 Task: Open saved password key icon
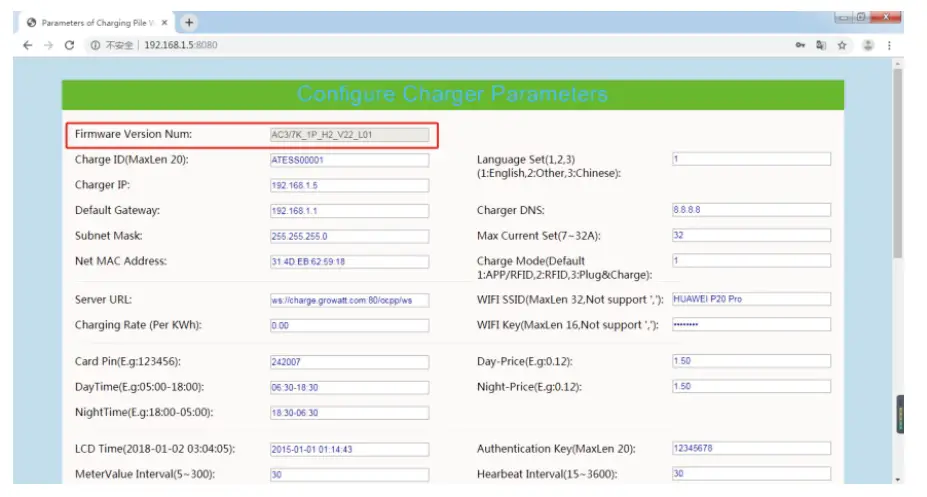(x=800, y=45)
